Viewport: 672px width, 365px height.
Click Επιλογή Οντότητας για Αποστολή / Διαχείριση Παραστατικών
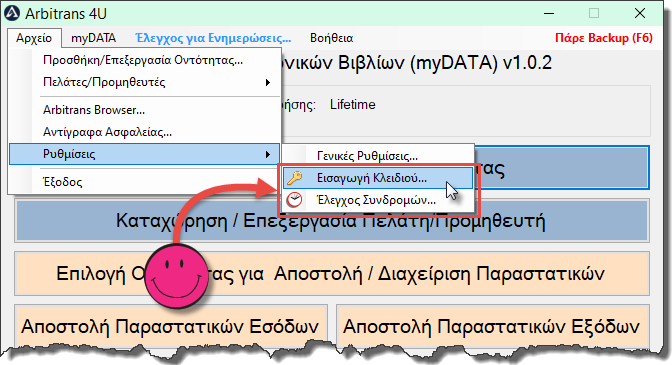(332, 273)
